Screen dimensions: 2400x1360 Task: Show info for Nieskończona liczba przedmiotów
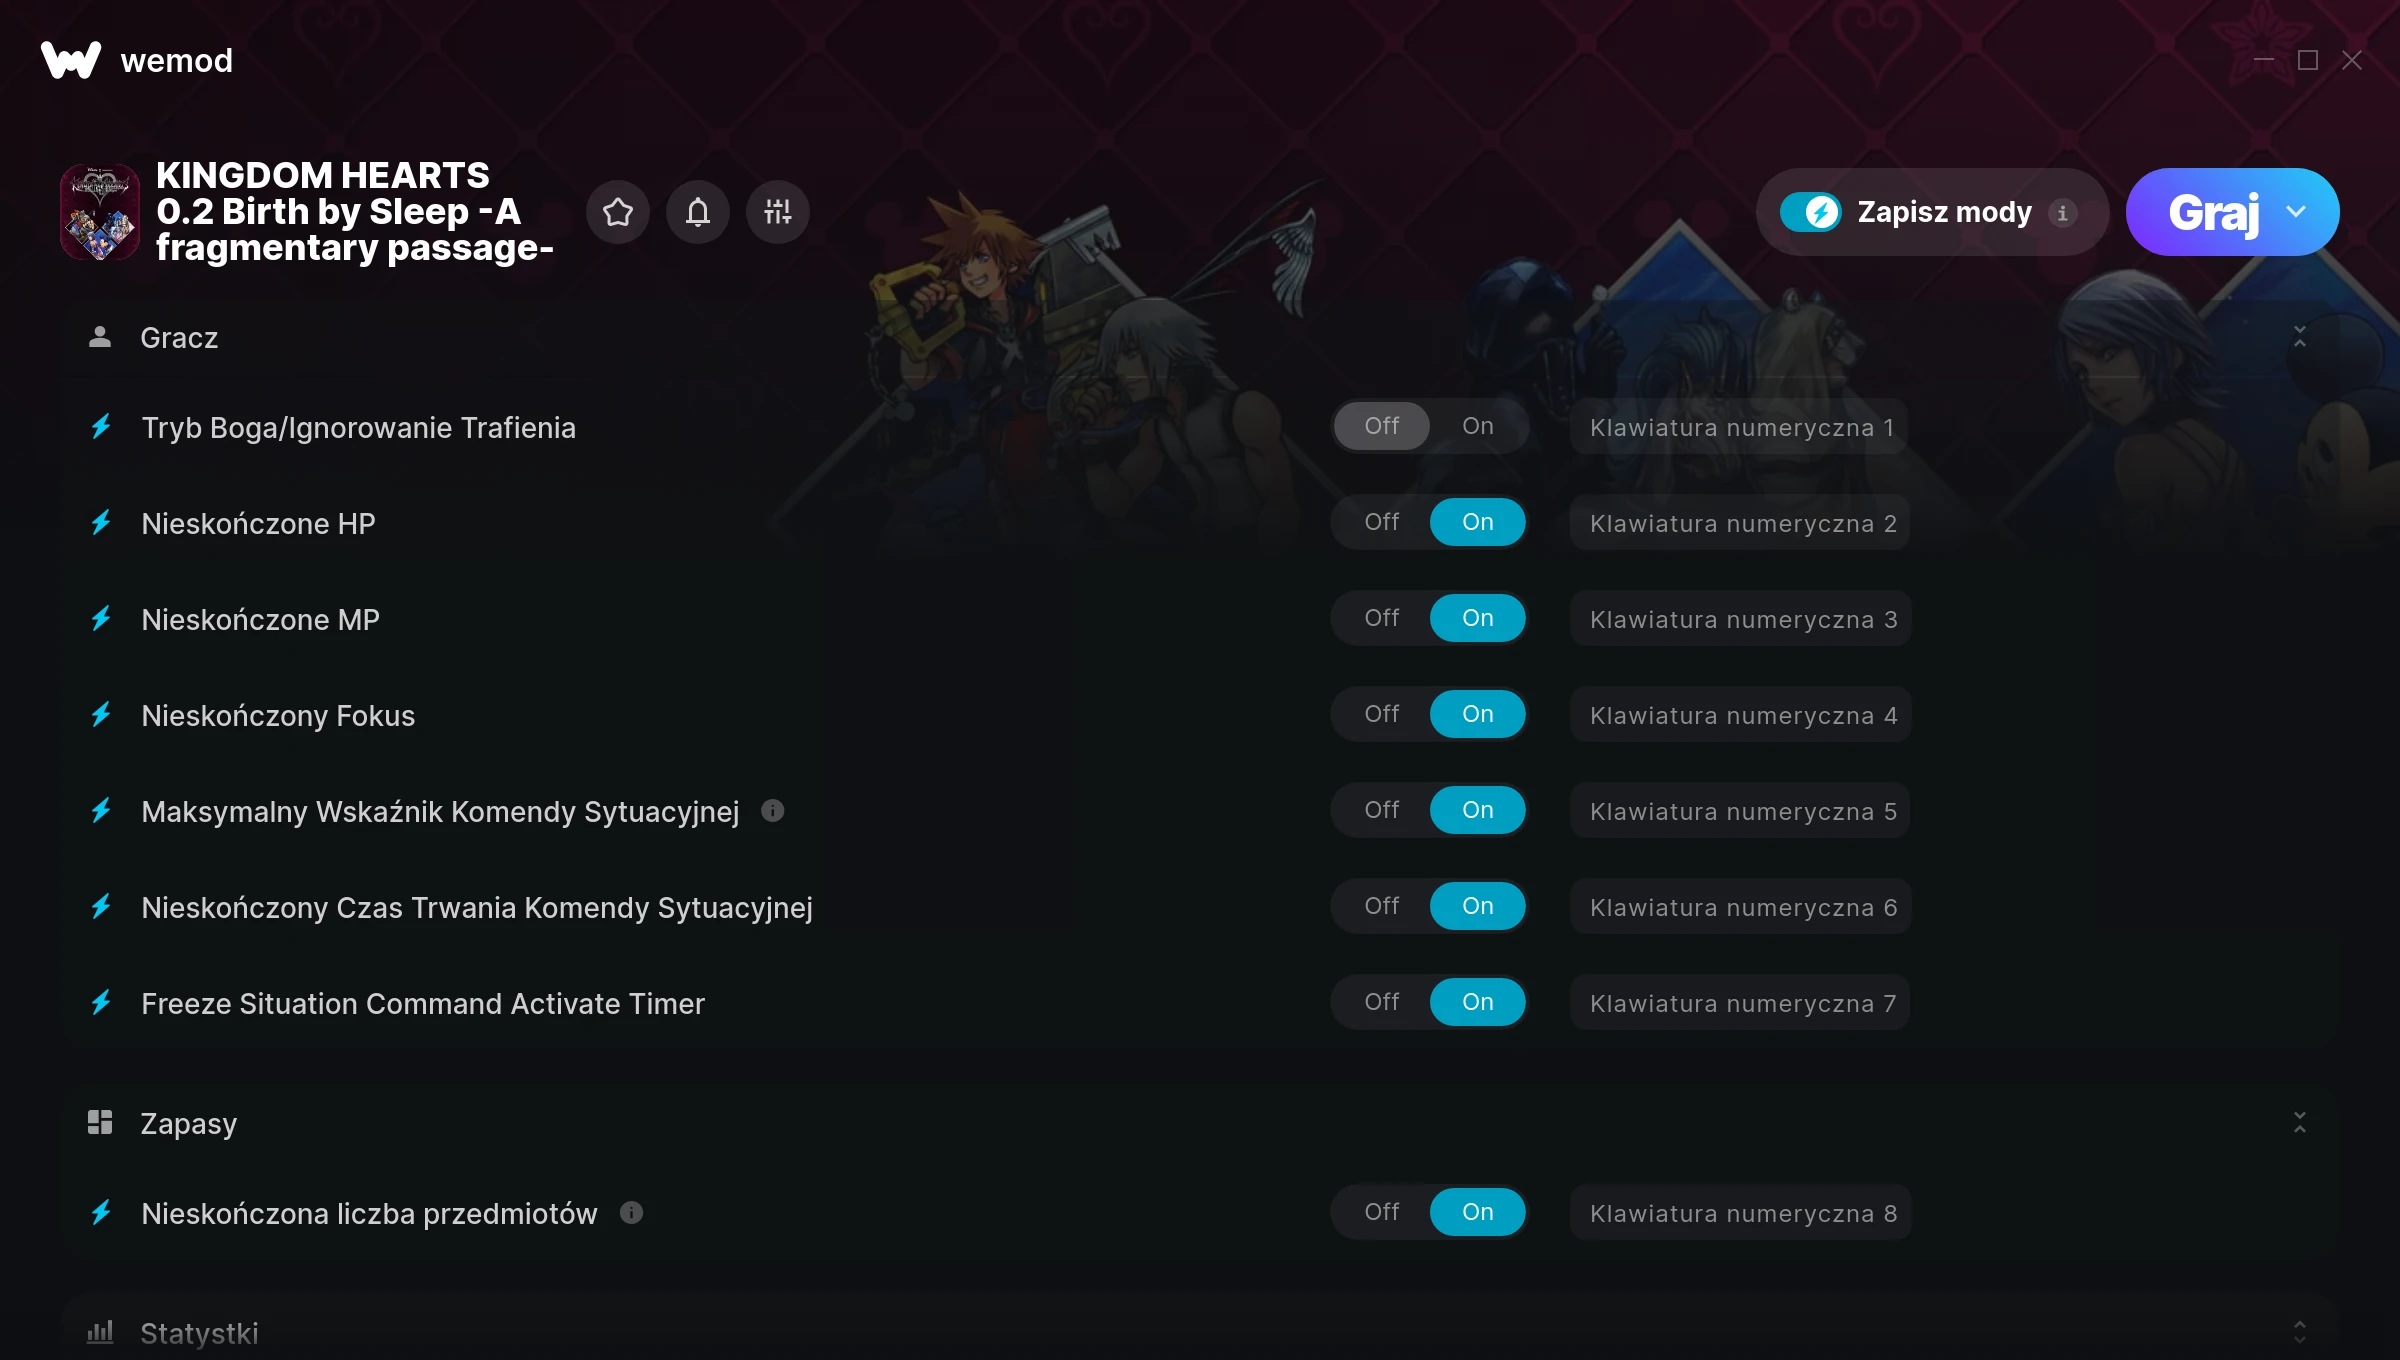click(631, 1213)
